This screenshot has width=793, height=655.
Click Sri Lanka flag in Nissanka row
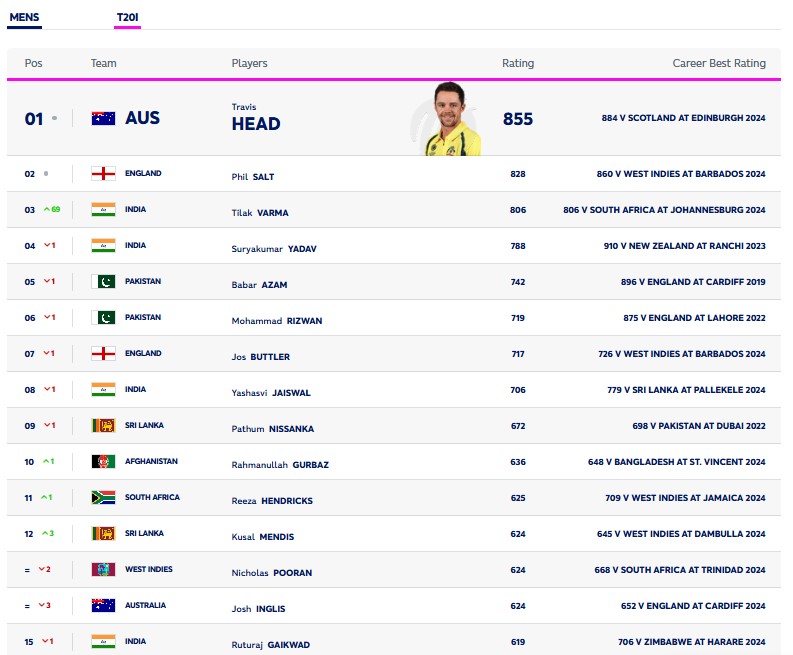(103, 426)
